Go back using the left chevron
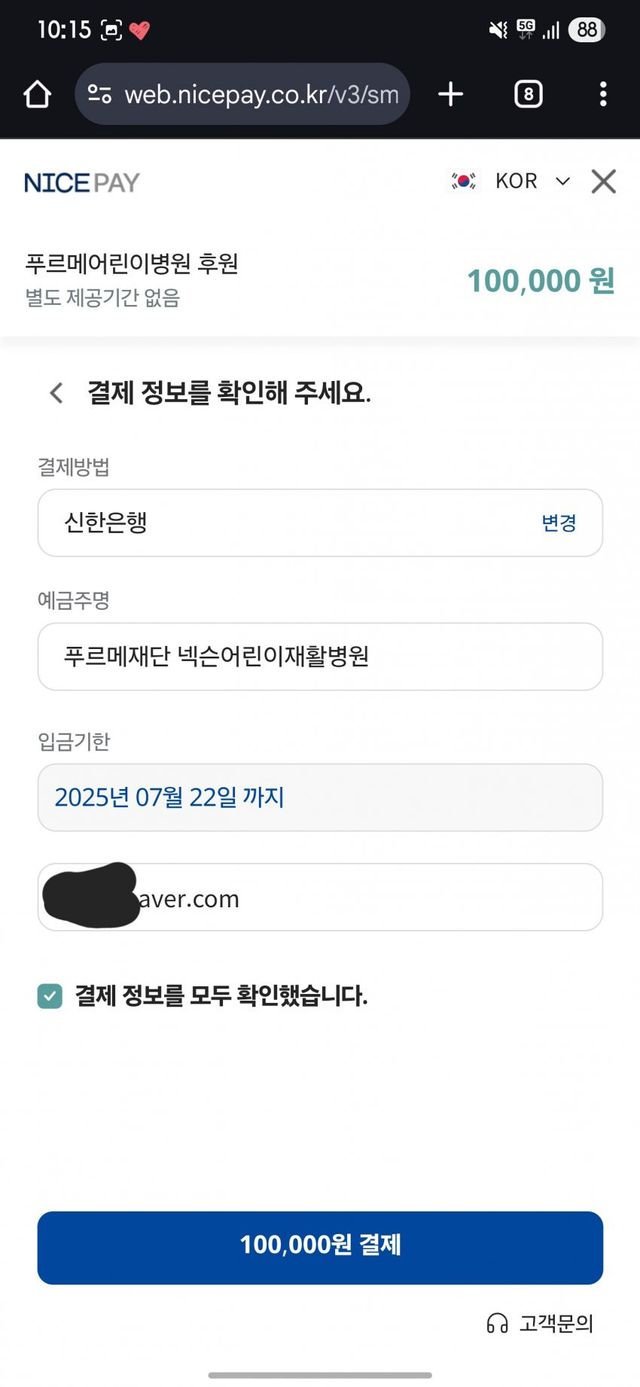The width and height of the screenshot is (640, 1387). (x=57, y=393)
